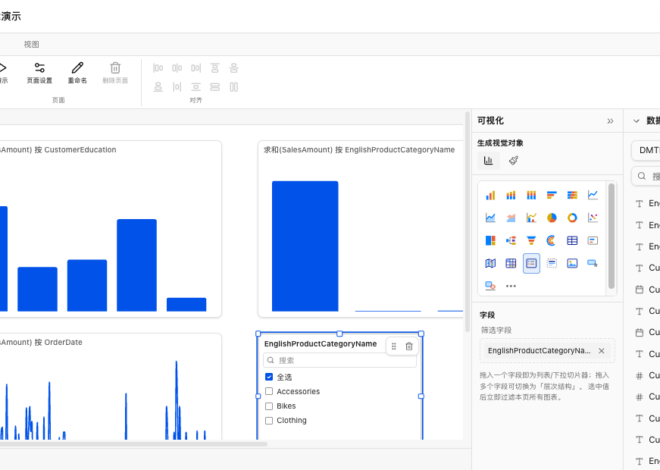The height and width of the screenshot is (470, 660).
Task: Select the combo line and column chart
Action: point(531,218)
